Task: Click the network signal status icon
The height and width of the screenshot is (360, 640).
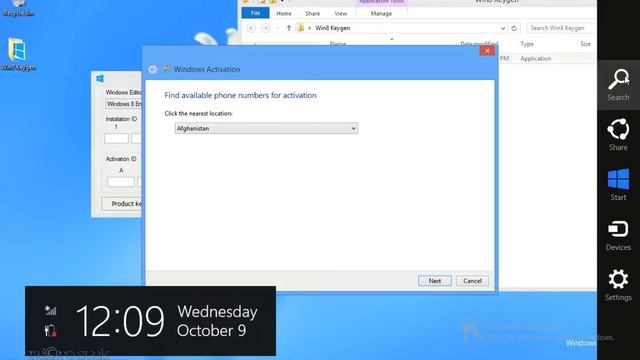Action: (51, 310)
